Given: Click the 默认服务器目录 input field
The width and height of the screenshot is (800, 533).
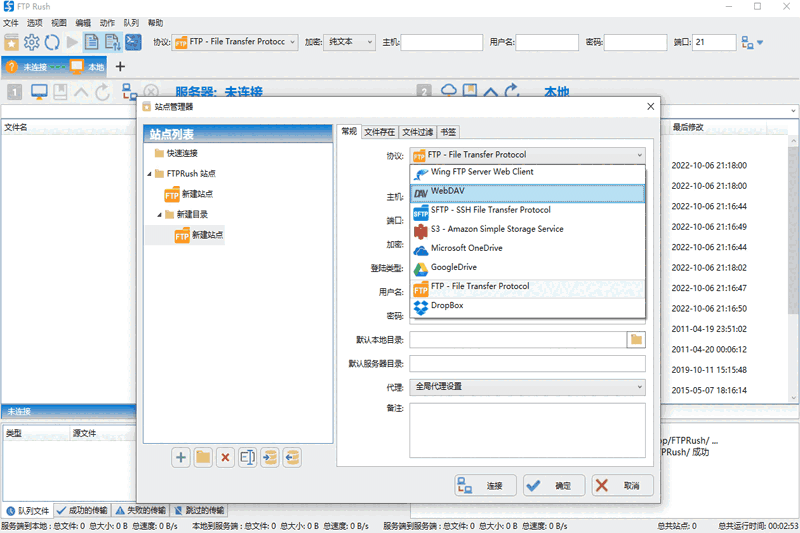Looking at the screenshot, I should tap(528, 364).
